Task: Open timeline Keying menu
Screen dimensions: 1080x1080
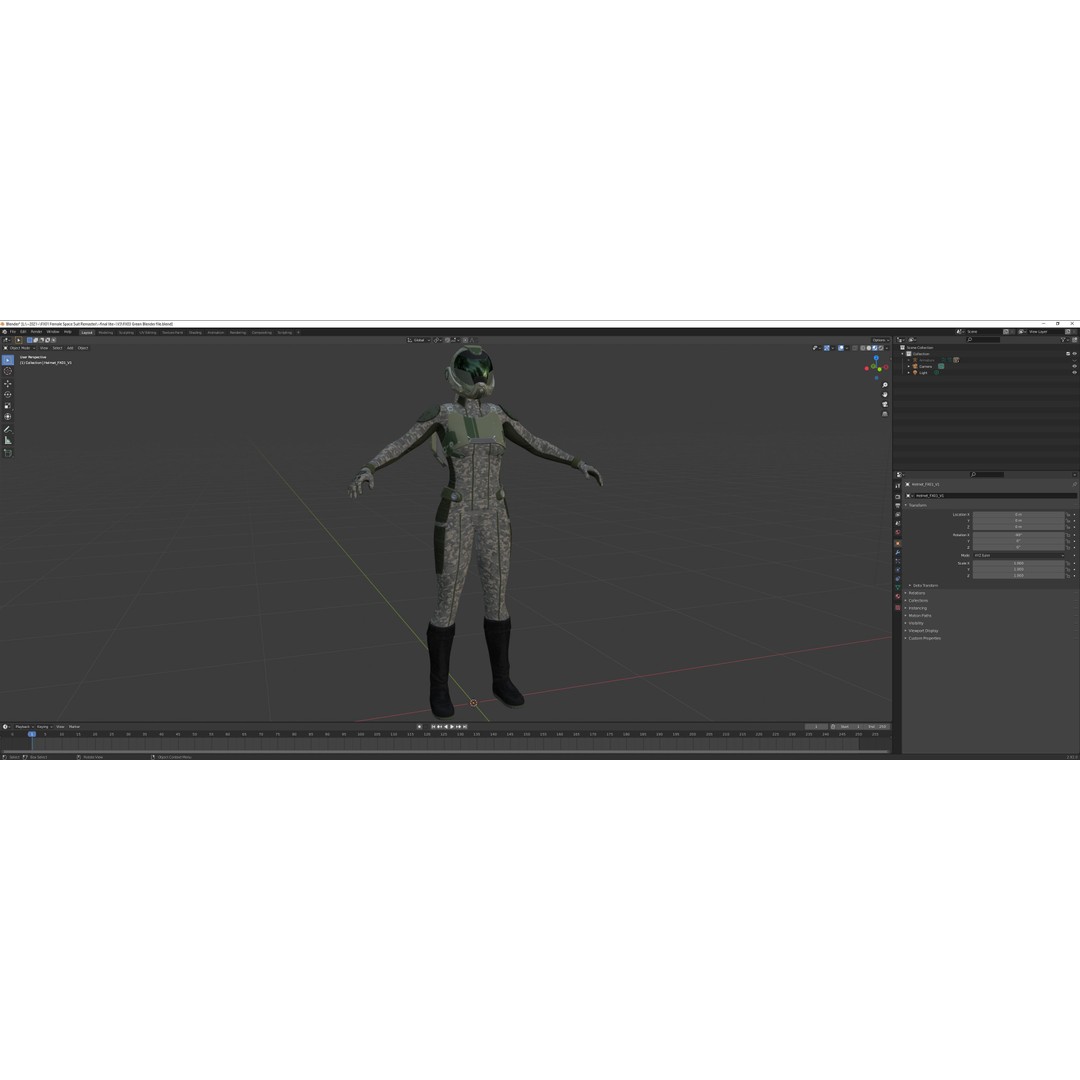Action: (x=44, y=727)
